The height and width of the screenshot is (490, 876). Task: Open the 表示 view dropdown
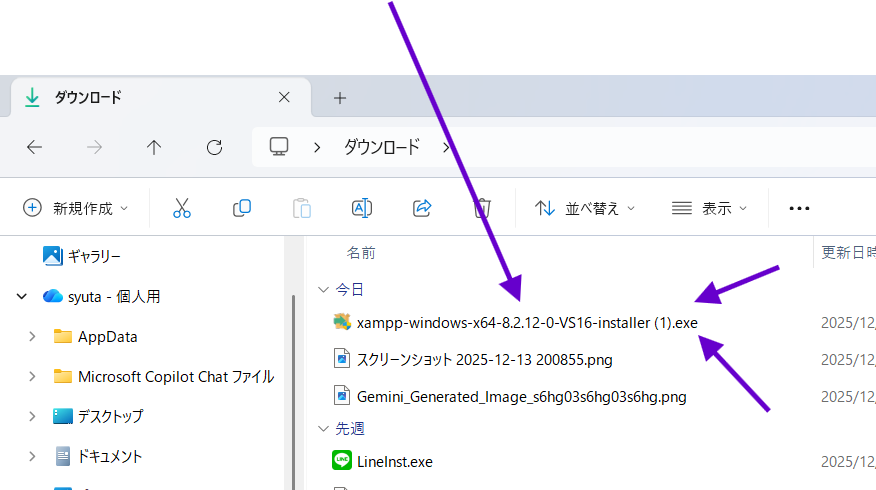(710, 208)
